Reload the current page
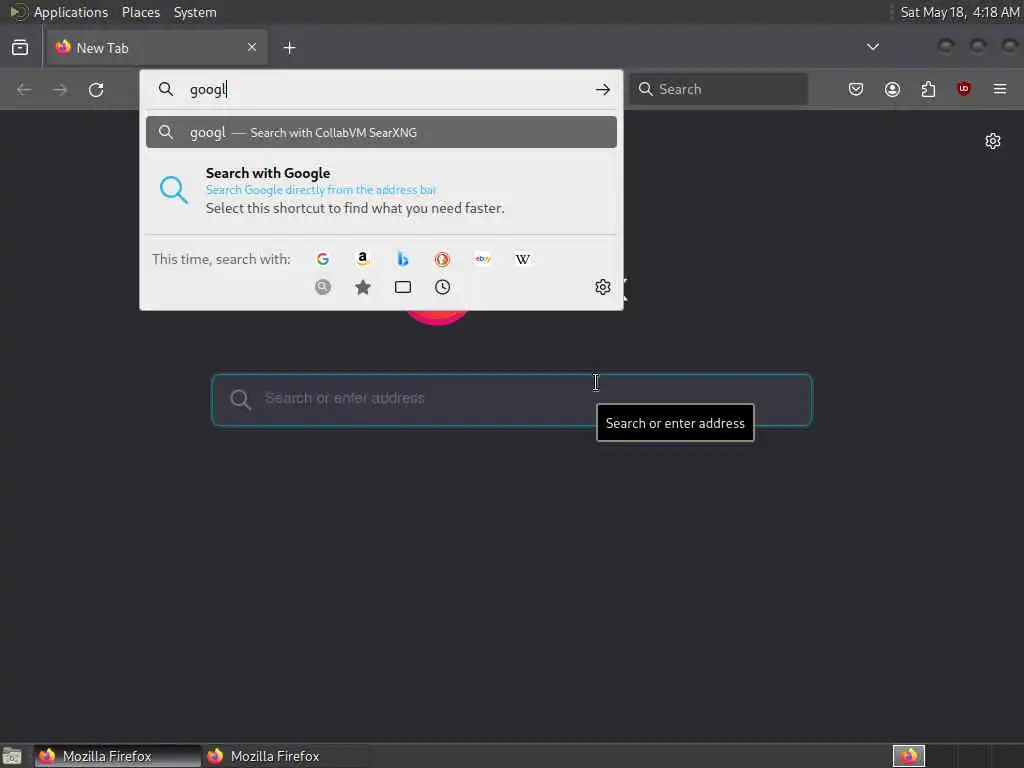 pyautogui.click(x=96, y=89)
